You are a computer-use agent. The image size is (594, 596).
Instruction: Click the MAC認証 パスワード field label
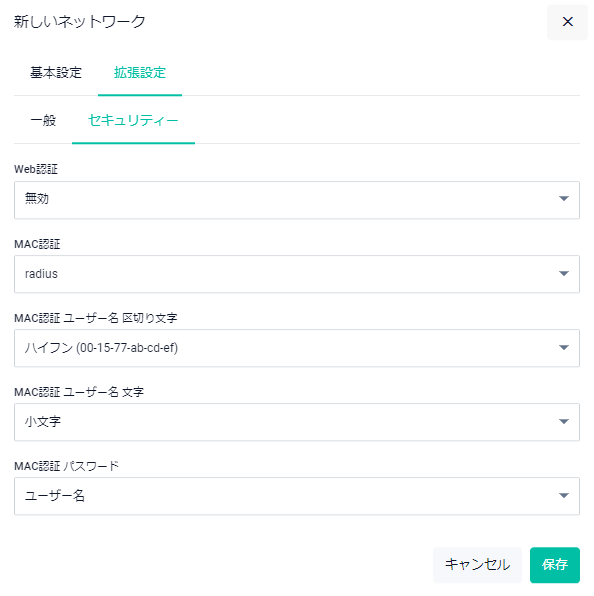click(67, 466)
